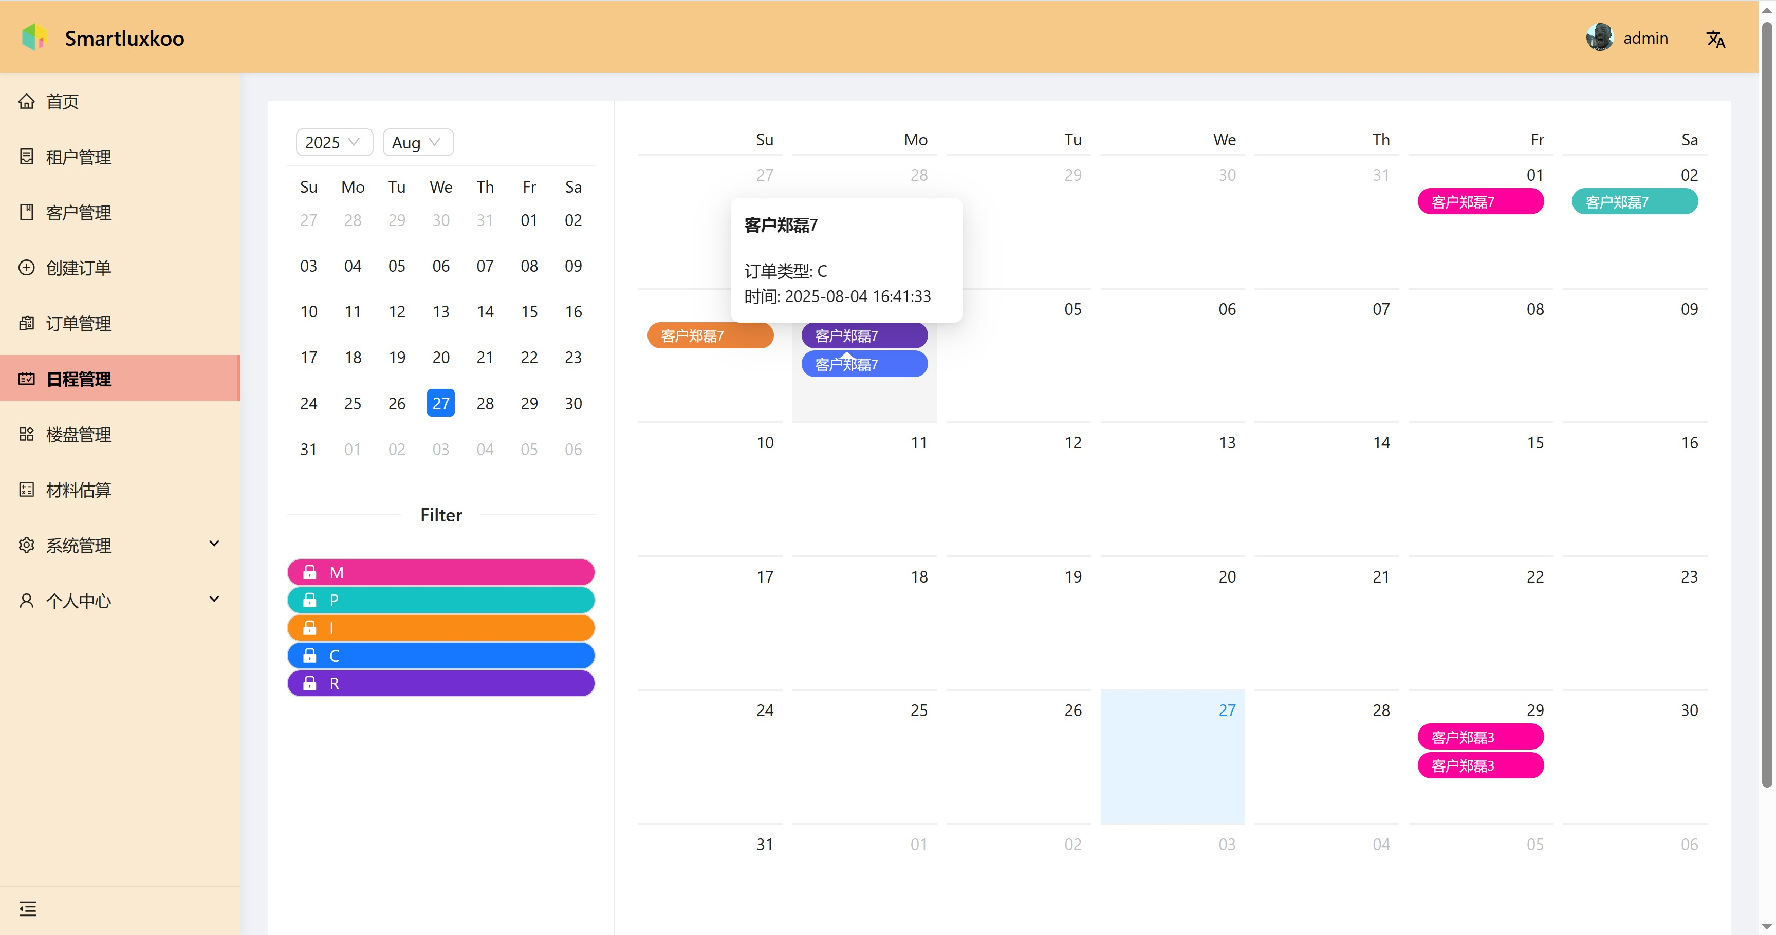Select day 15 in the mini calendar

click(x=529, y=312)
